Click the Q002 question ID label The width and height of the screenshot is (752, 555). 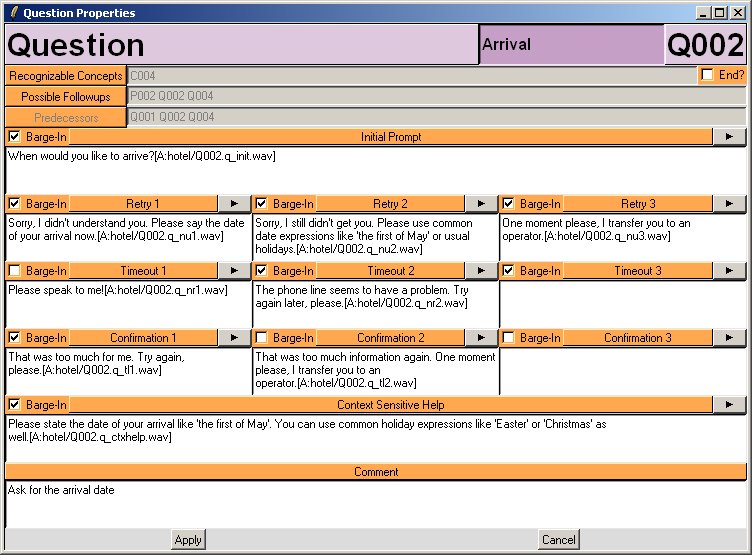pos(705,45)
